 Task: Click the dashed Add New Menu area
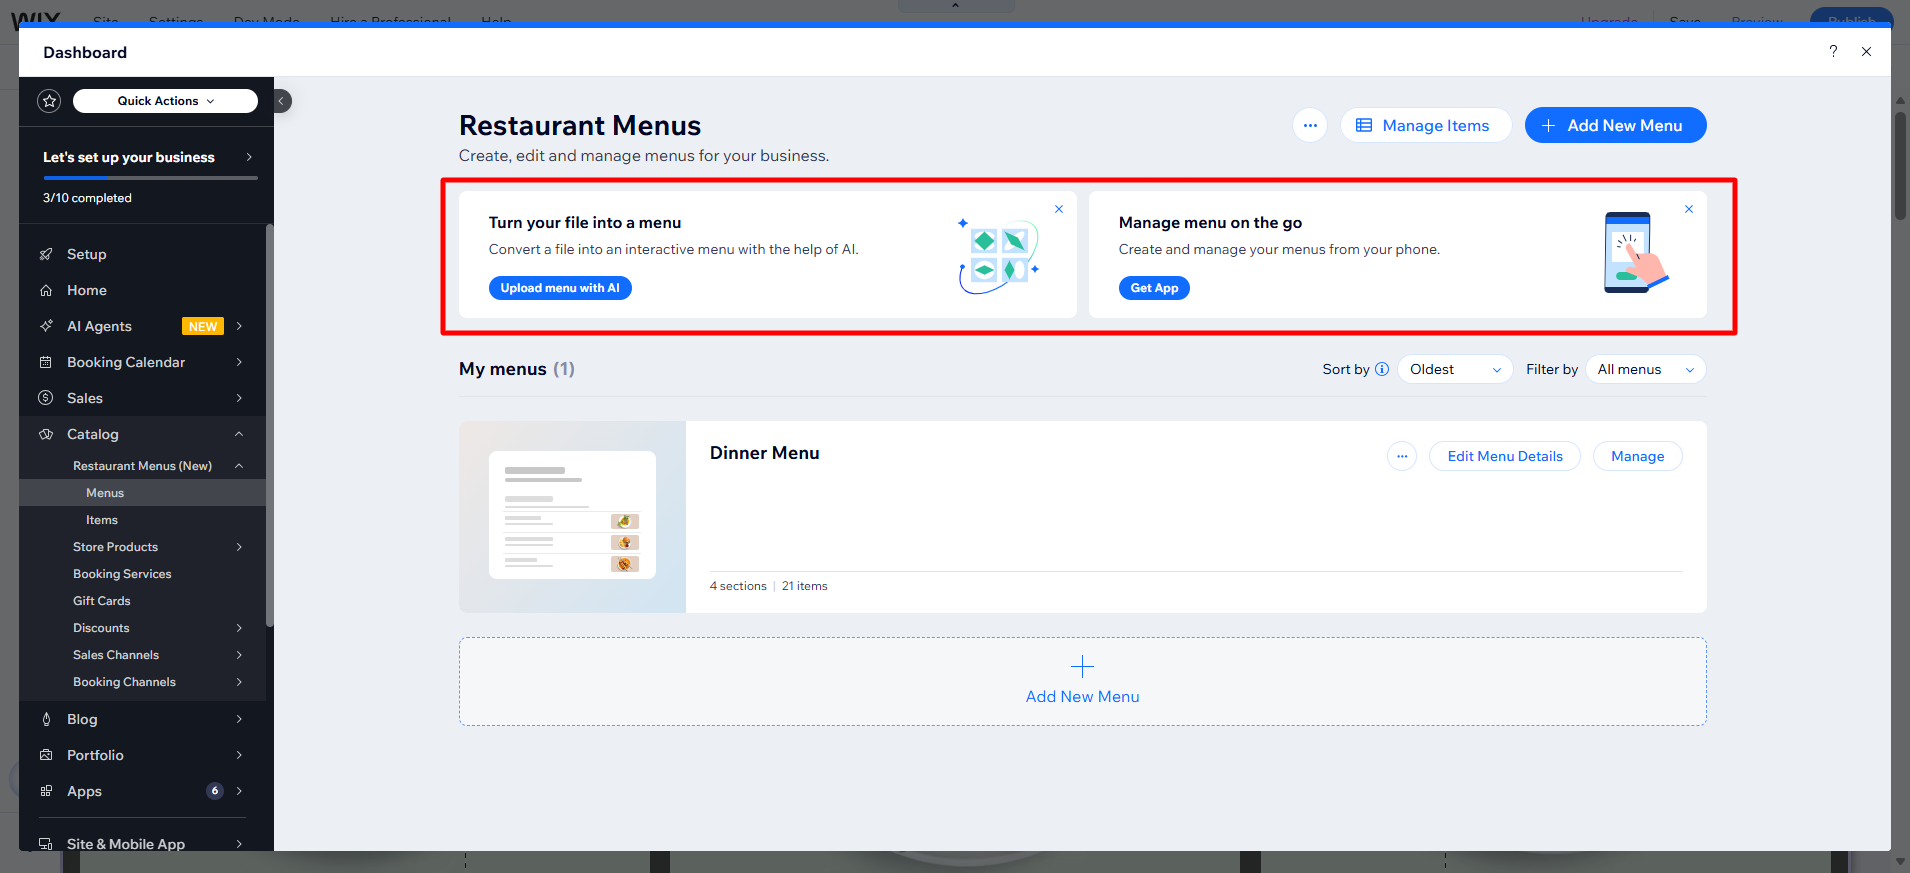click(x=1083, y=681)
